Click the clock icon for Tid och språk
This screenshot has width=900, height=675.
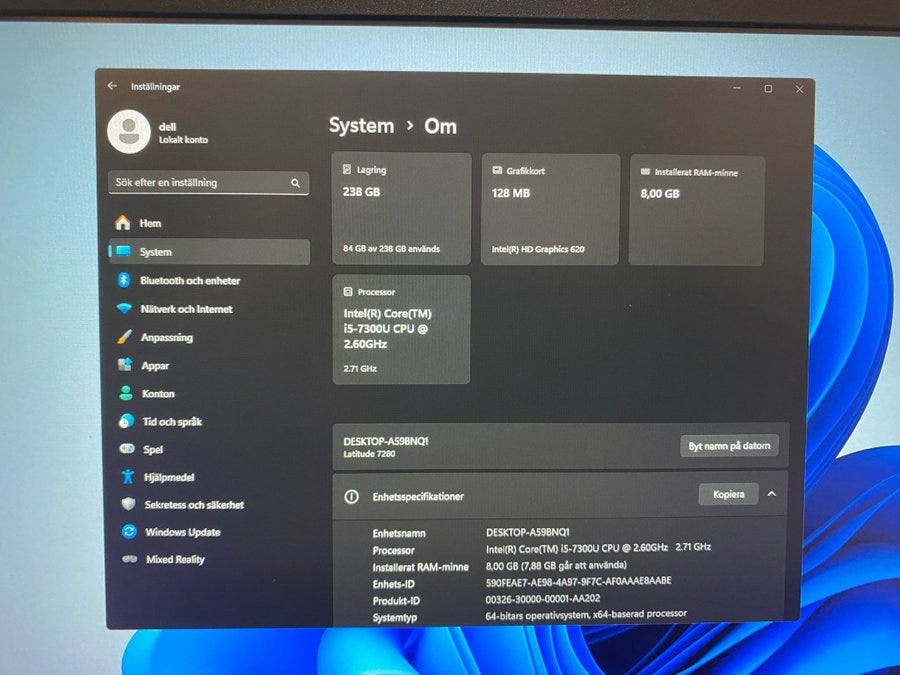pyautogui.click(x=126, y=421)
